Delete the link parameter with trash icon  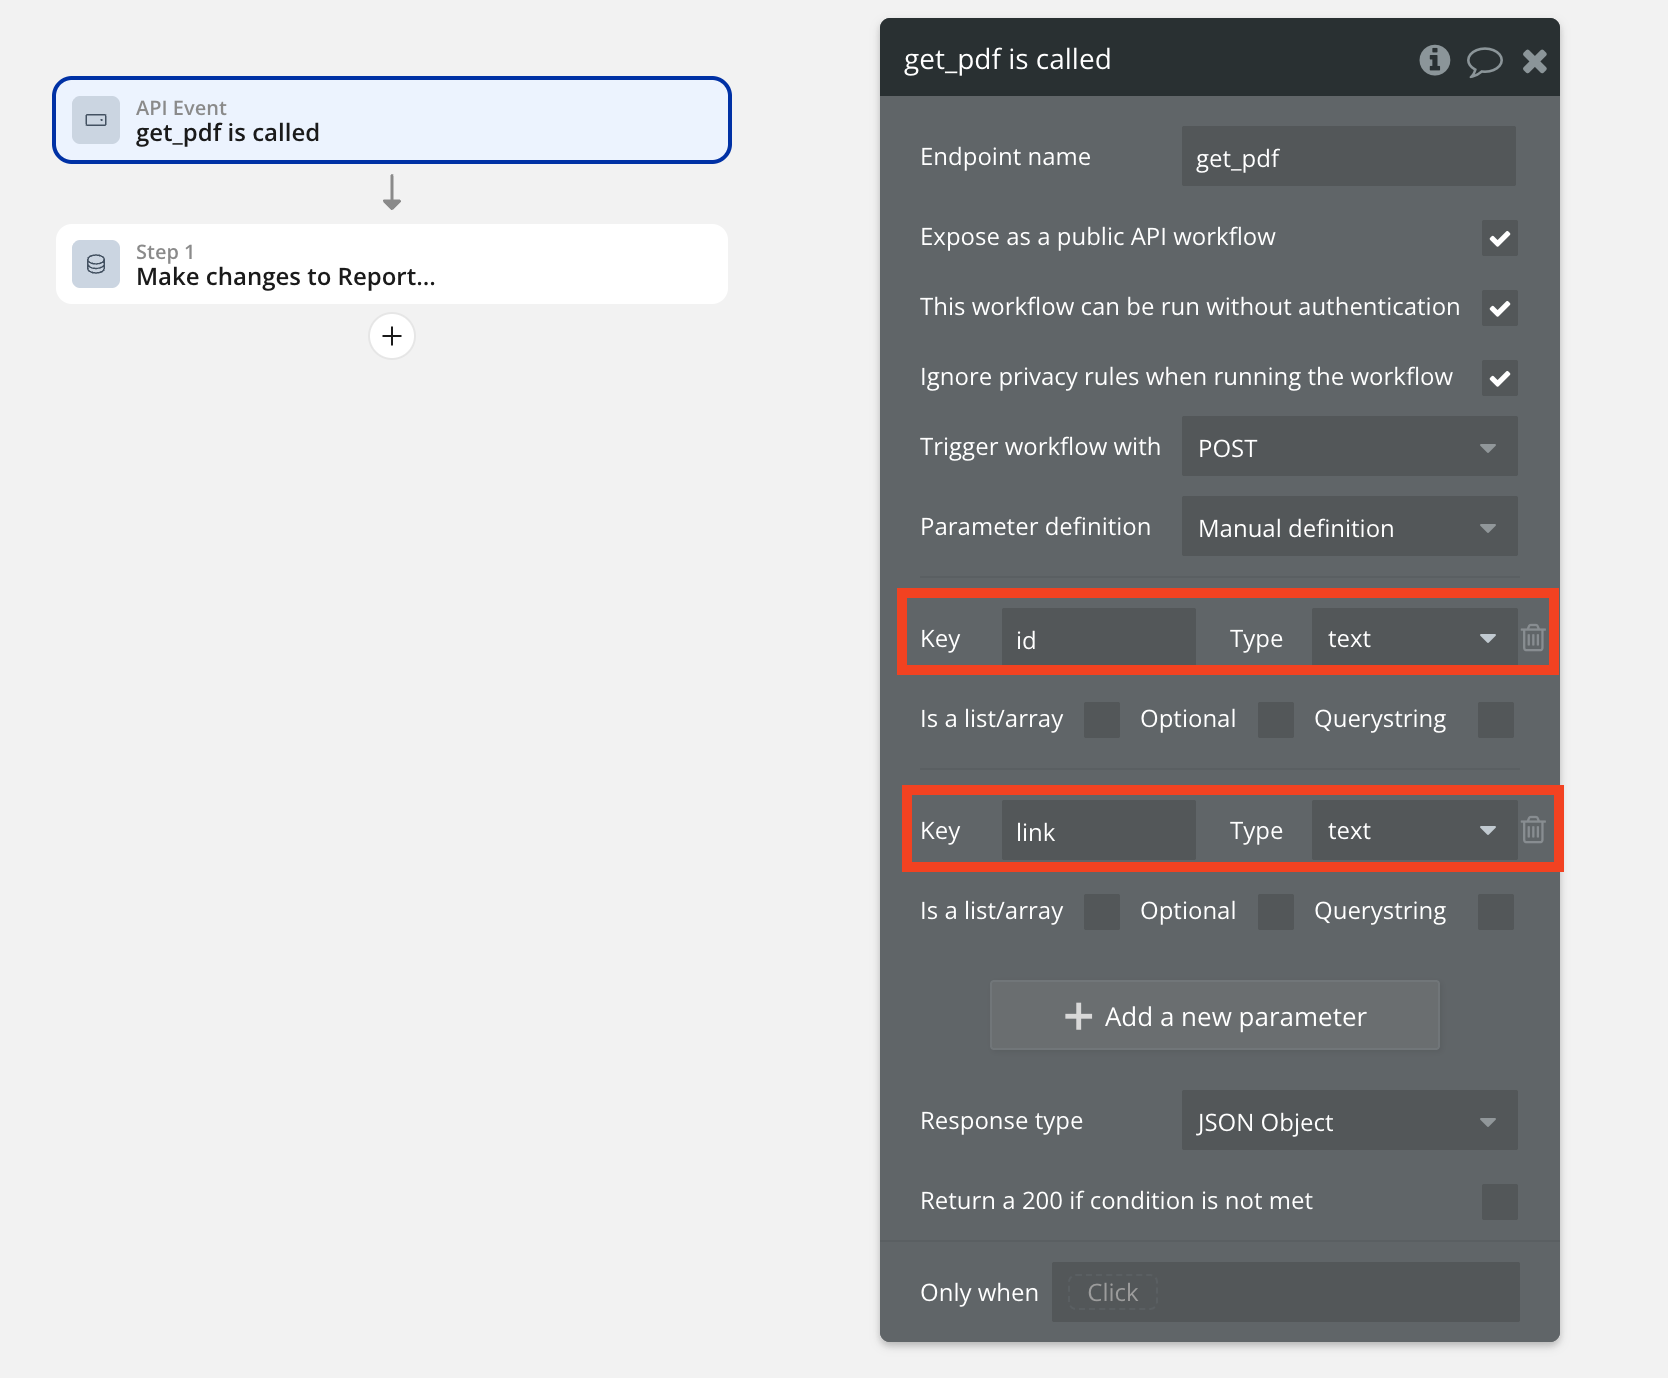click(x=1533, y=830)
